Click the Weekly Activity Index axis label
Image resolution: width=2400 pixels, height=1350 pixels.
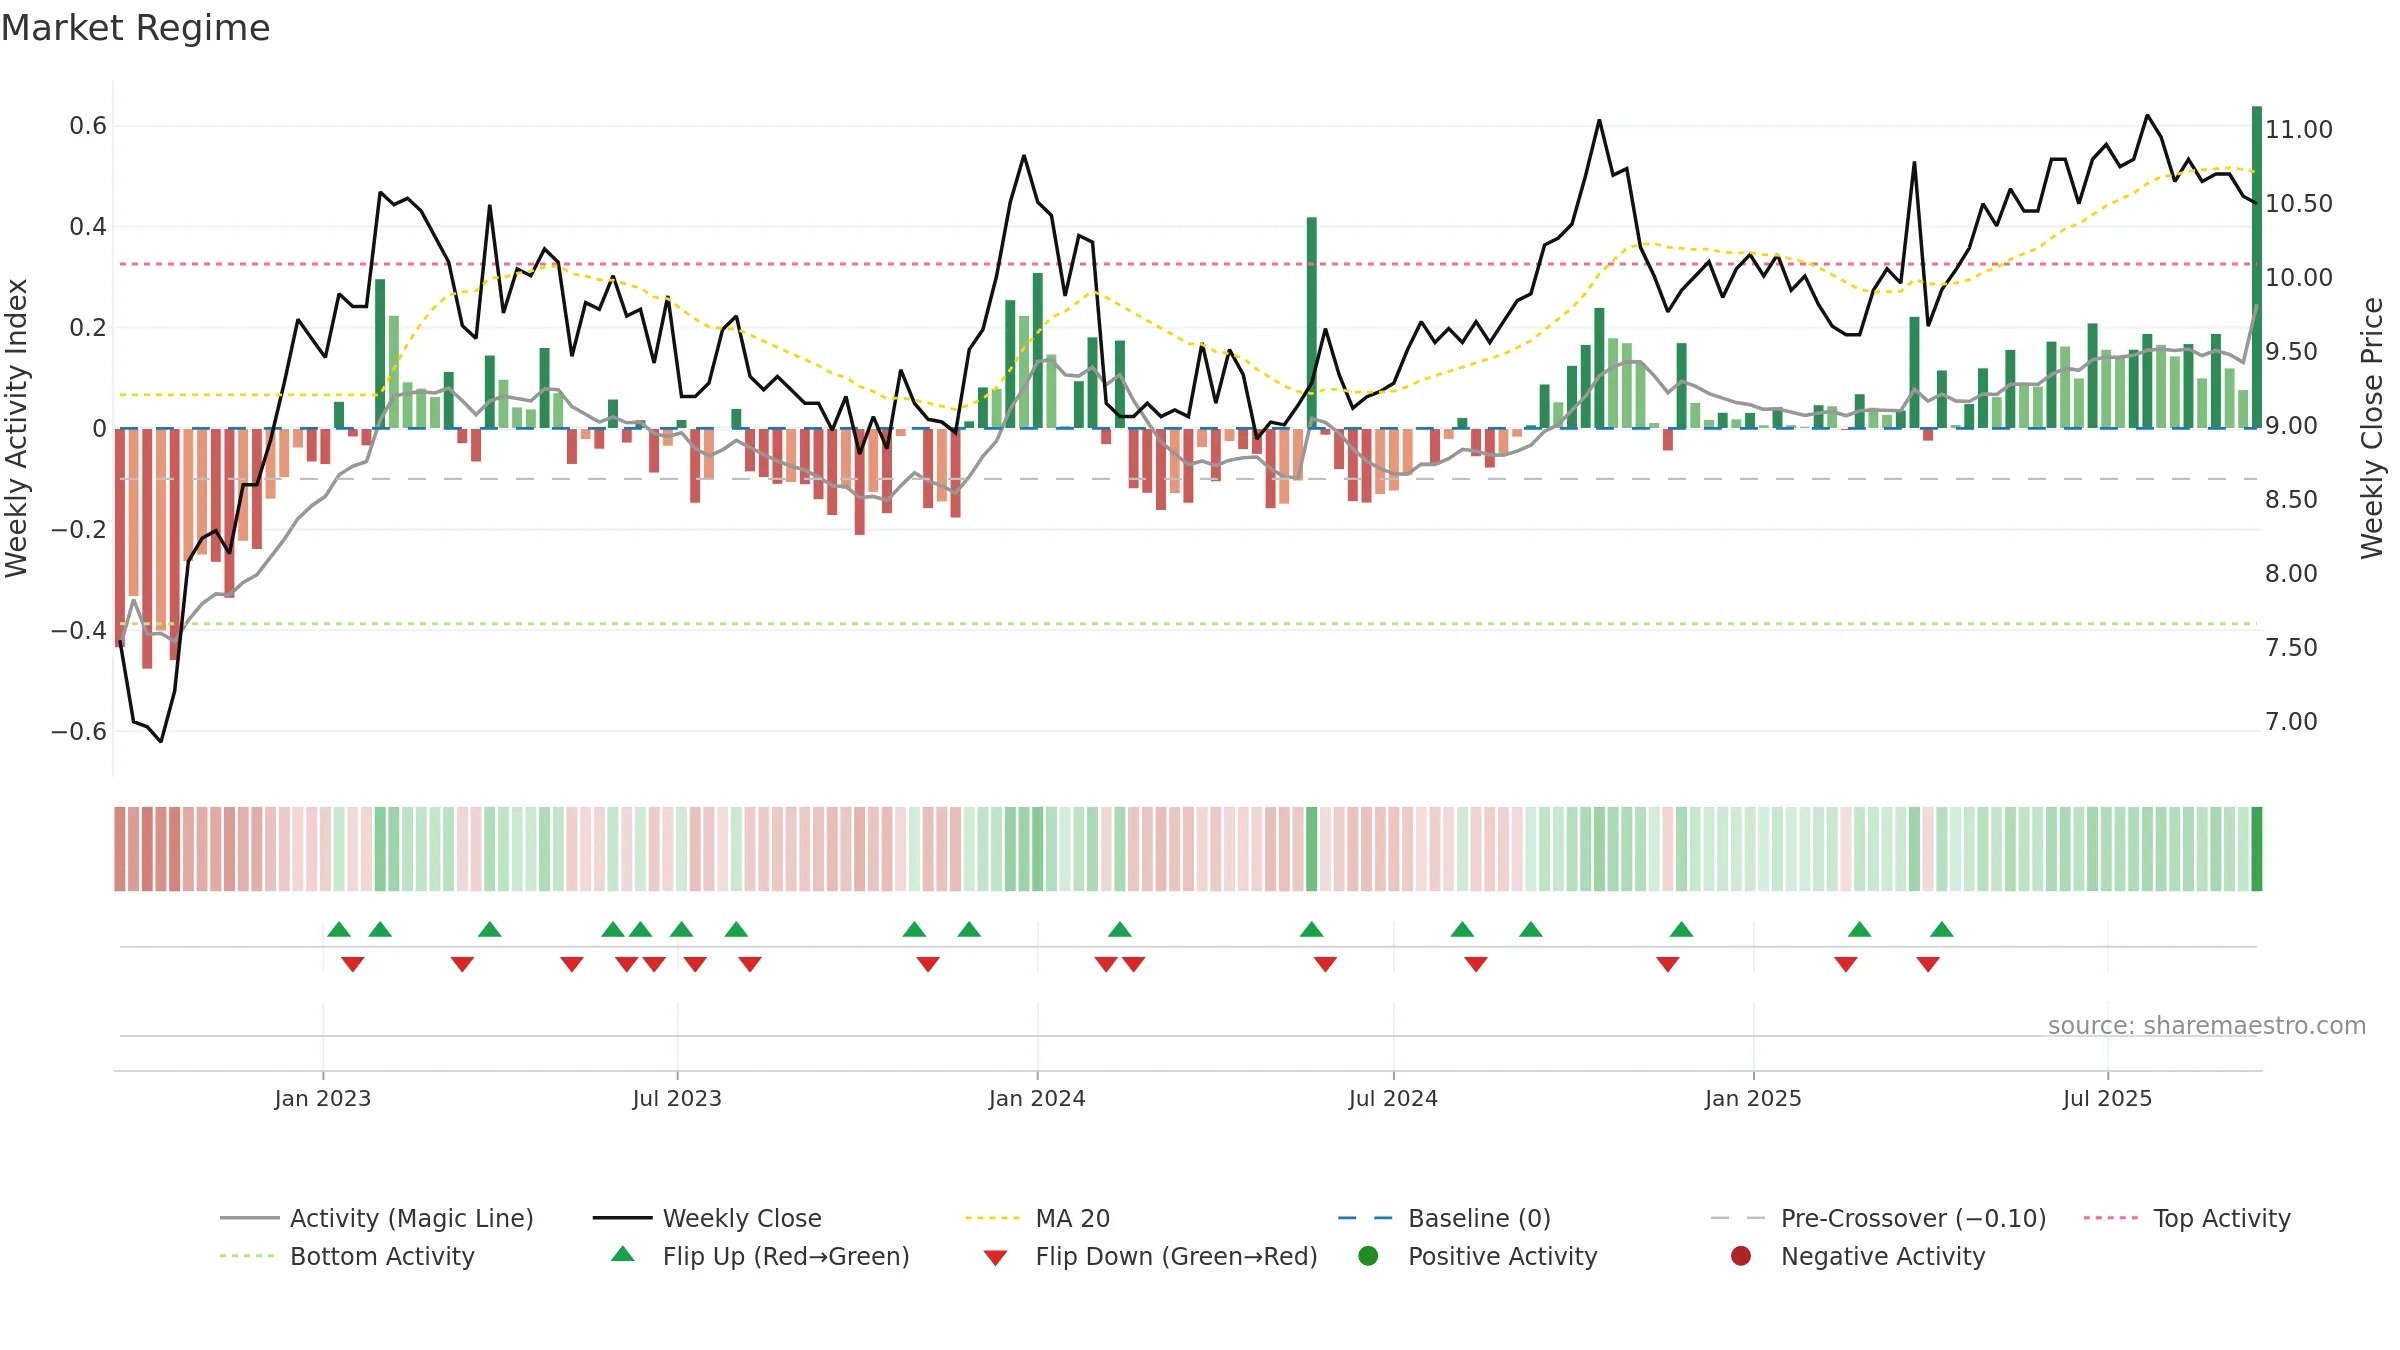pyautogui.click(x=17, y=428)
